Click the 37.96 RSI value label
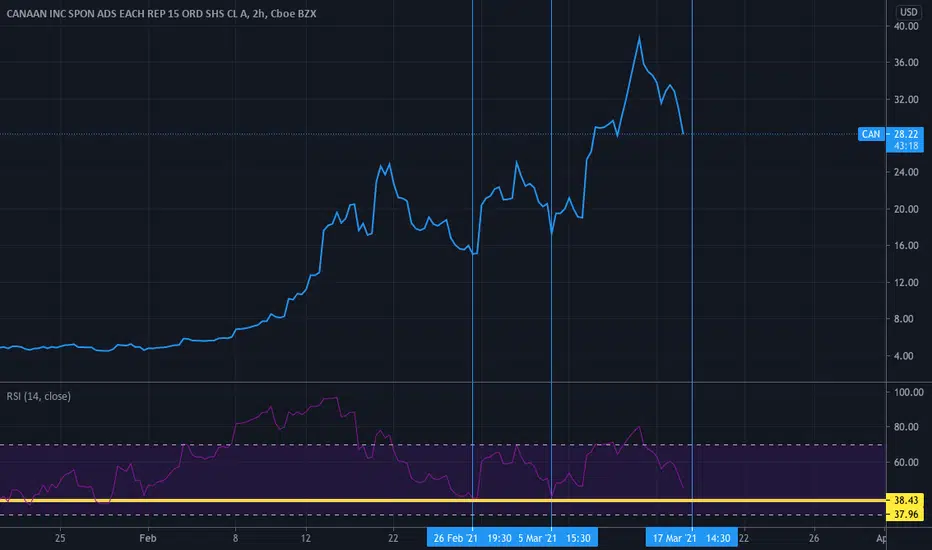The height and width of the screenshot is (550, 932). click(x=905, y=514)
